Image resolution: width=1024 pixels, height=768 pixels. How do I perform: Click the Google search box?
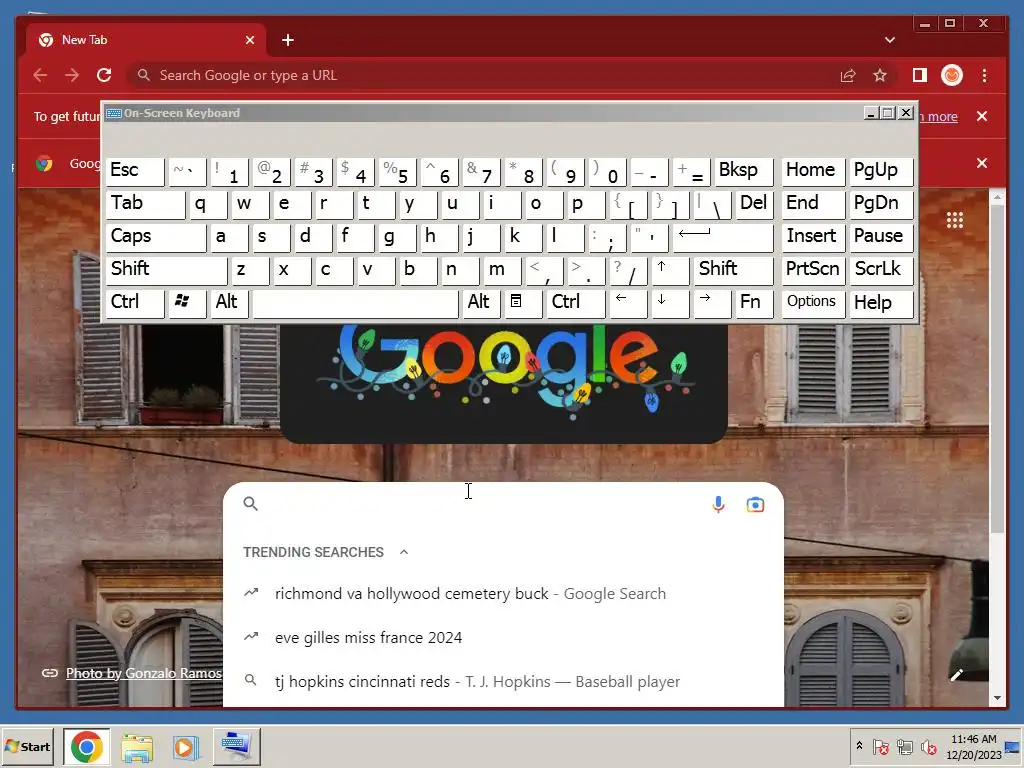pos(480,504)
